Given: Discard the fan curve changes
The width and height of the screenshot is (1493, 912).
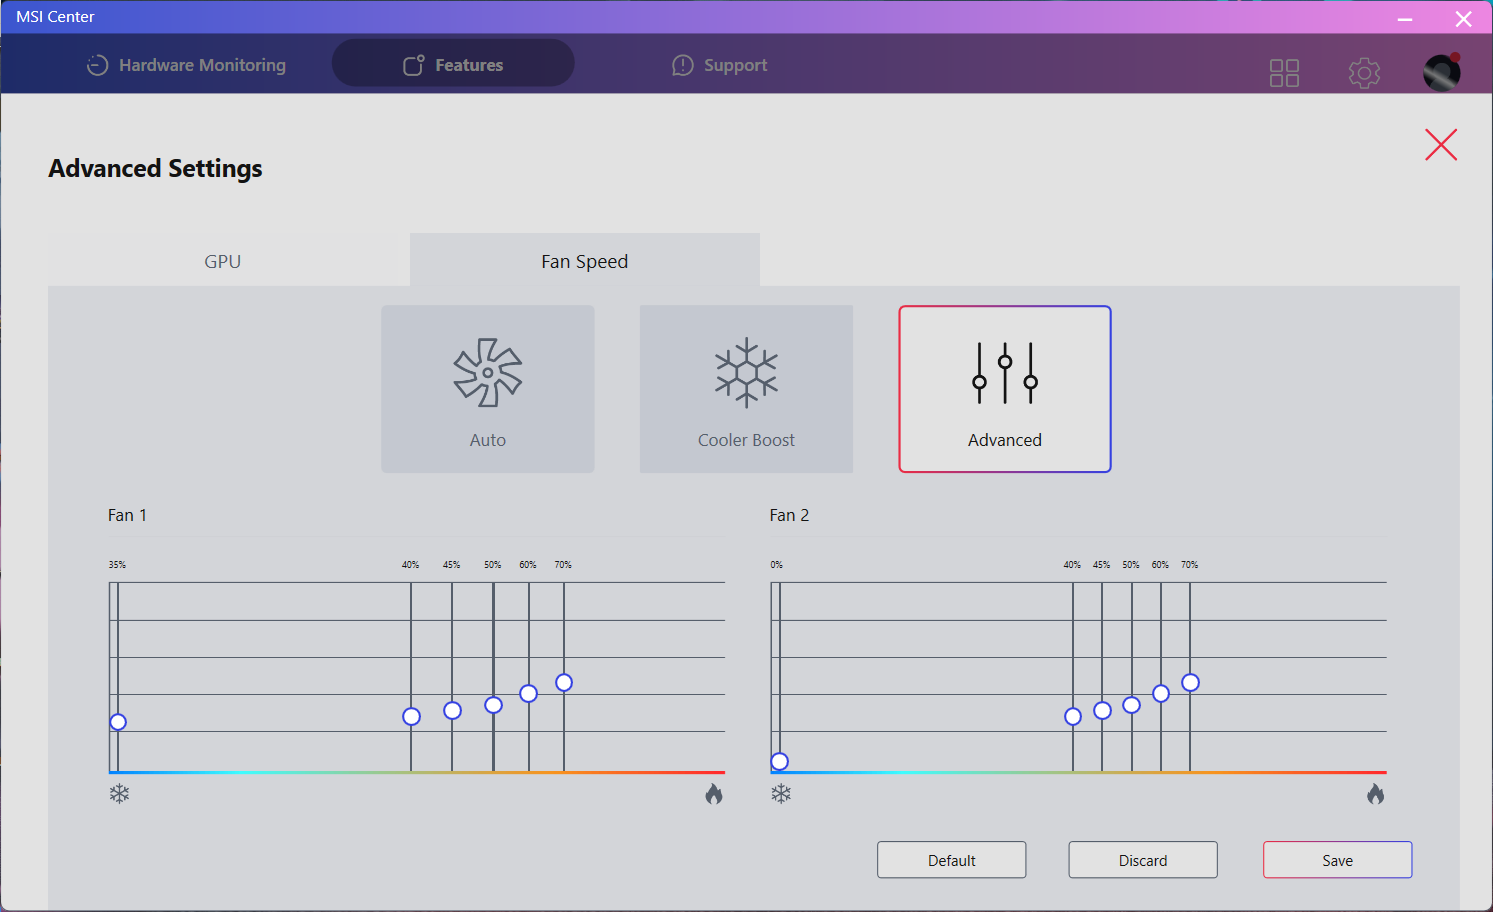Looking at the screenshot, I should [x=1143, y=860].
